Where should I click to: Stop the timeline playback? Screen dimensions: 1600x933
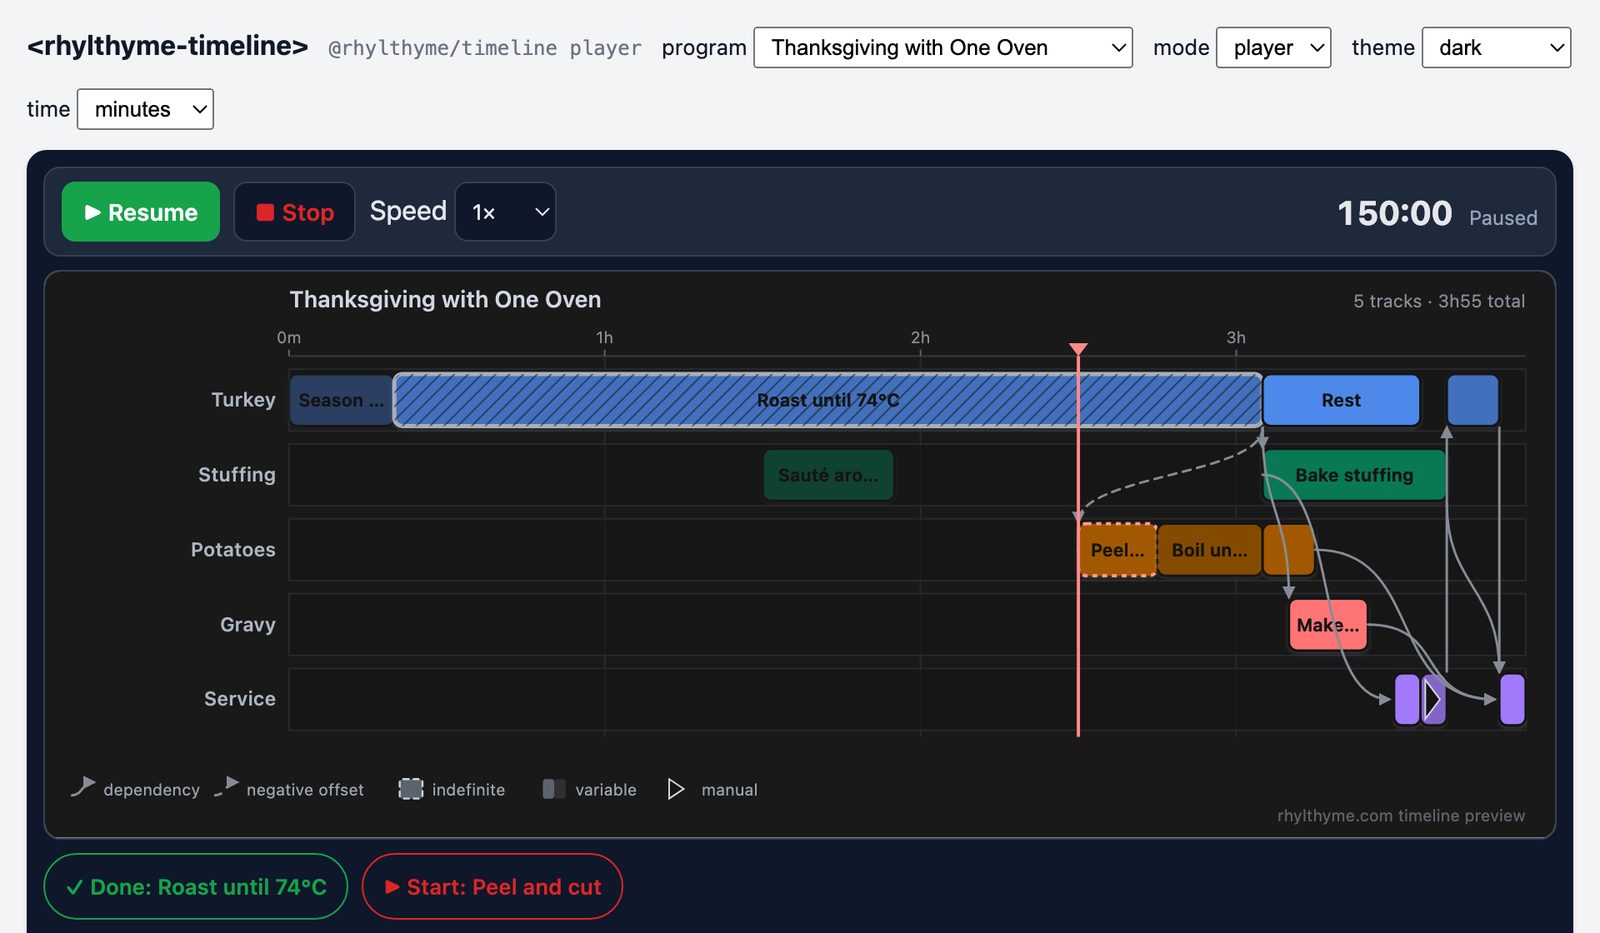(x=294, y=212)
